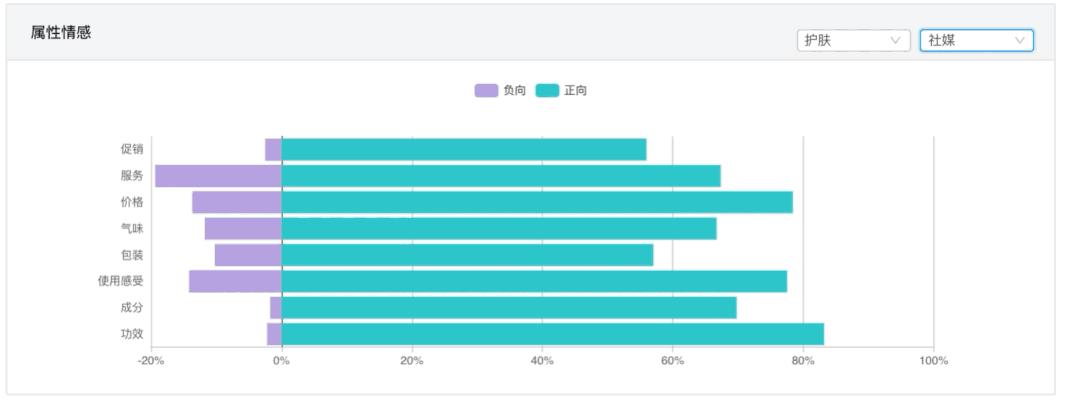The height and width of the screenshot is (407, 1080).
Task: Click the teal 正向 legend swatch
Action: pyautogui.click(x=547, y=91)
